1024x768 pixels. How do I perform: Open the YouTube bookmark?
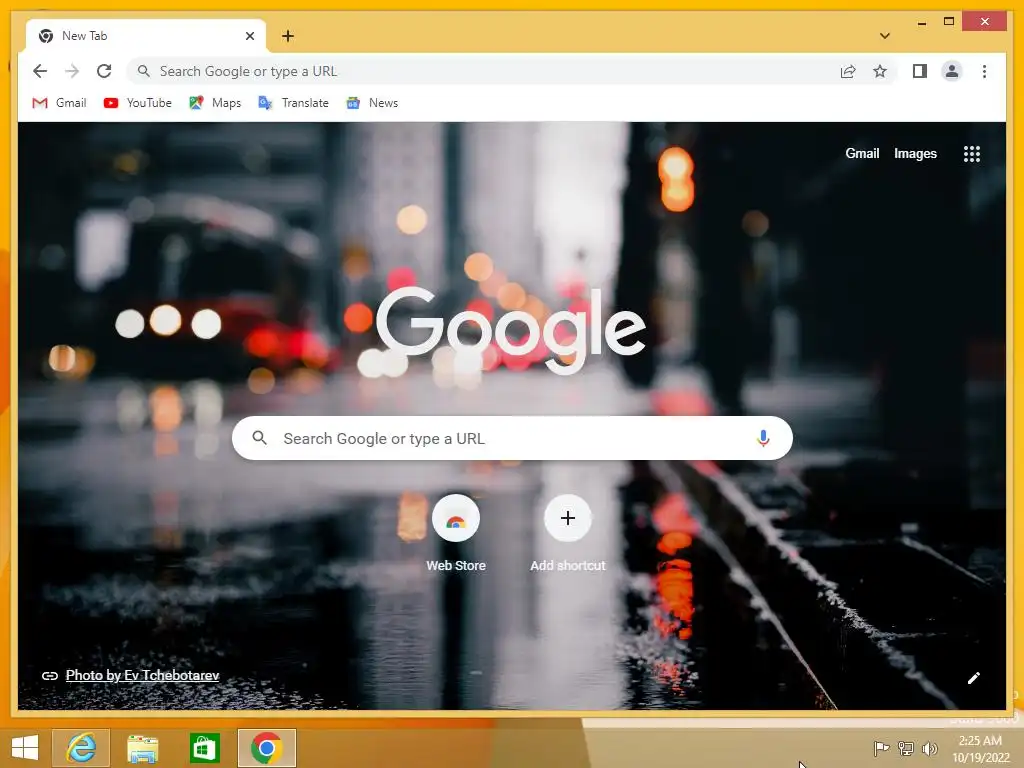(x=138, y=103)
